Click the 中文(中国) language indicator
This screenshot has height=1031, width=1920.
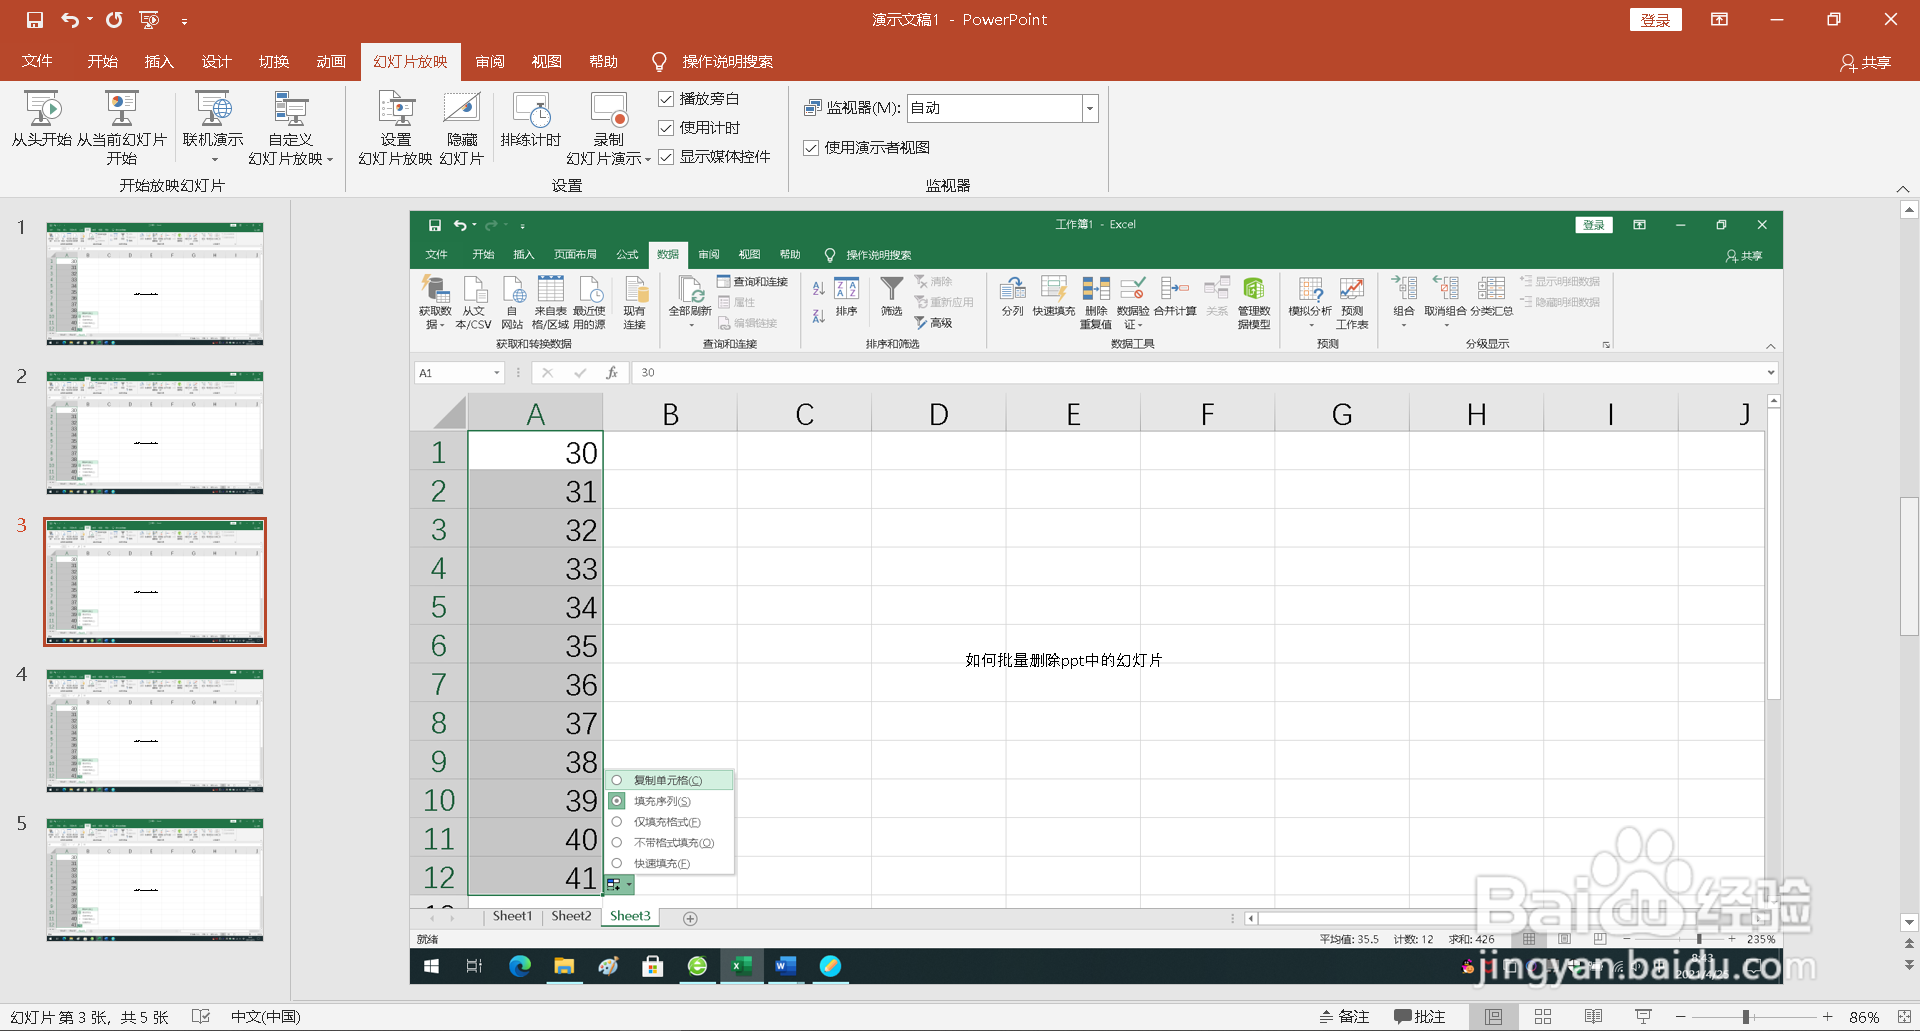[265, 1017]
